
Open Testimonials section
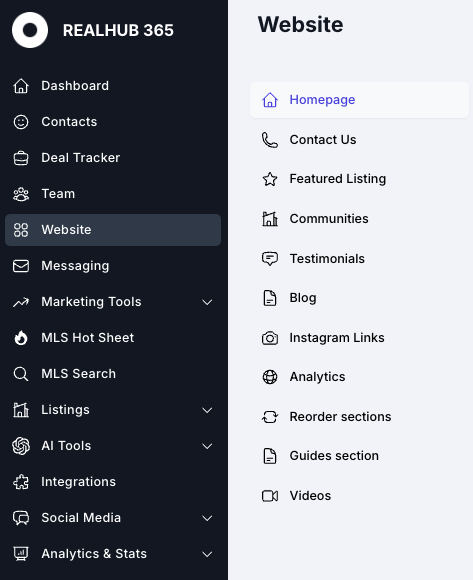(x=327, y=259)
